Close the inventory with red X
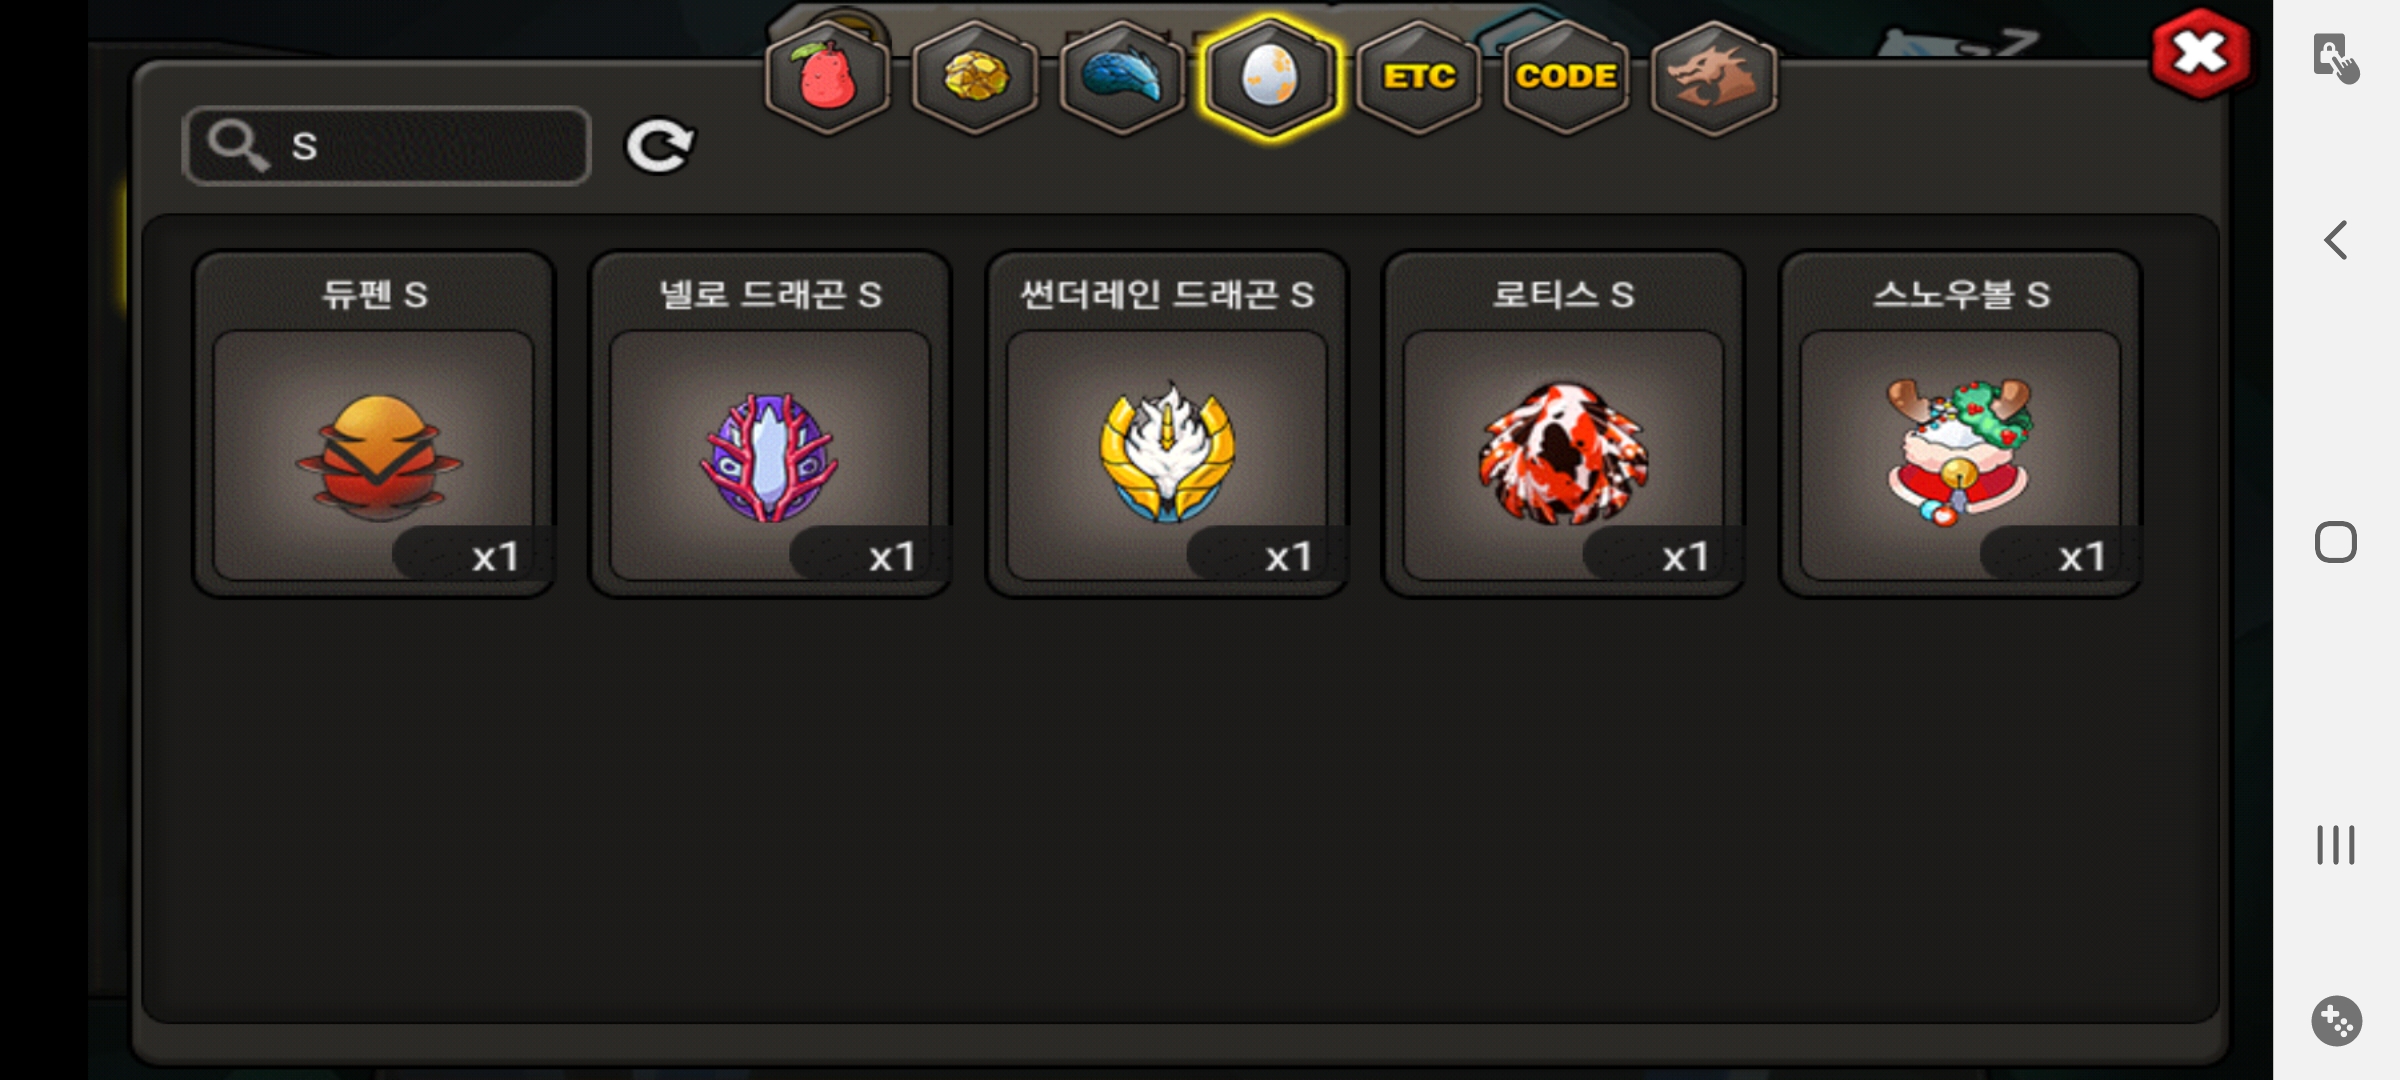The width and height of the screenshot is (2400, 1080). coord(2201,53)
